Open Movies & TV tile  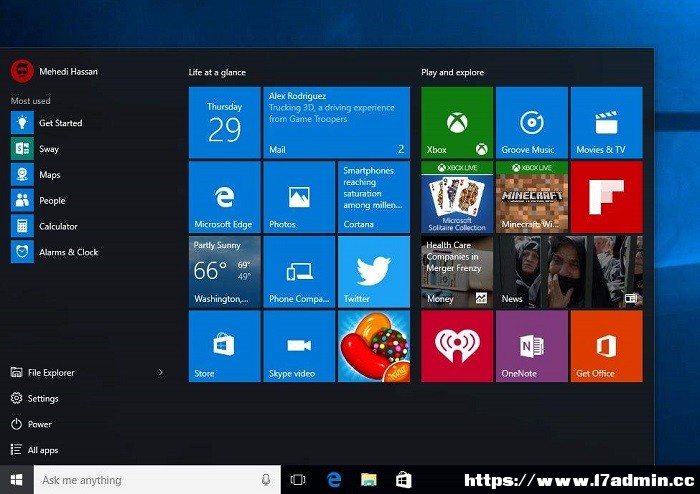[x=606, y=123]
